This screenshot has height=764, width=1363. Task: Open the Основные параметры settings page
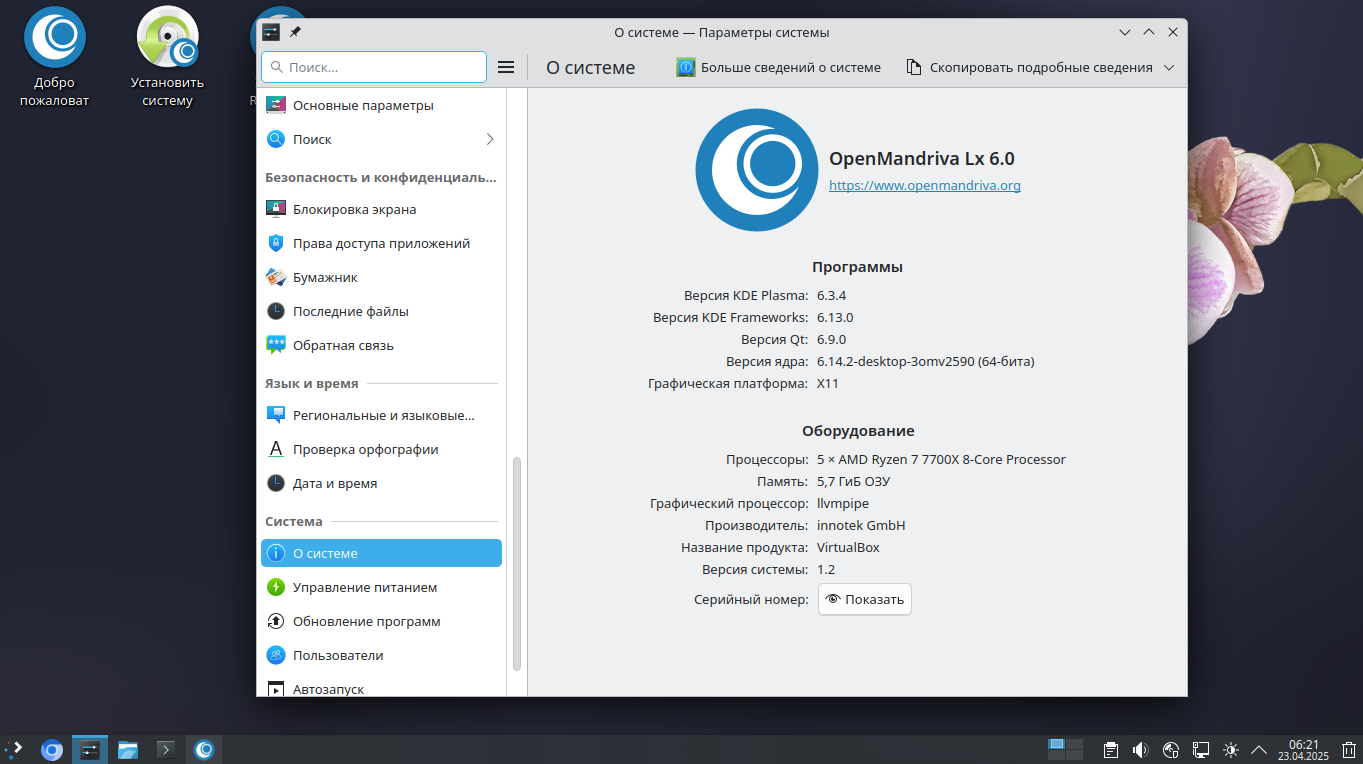coord(381,105)
